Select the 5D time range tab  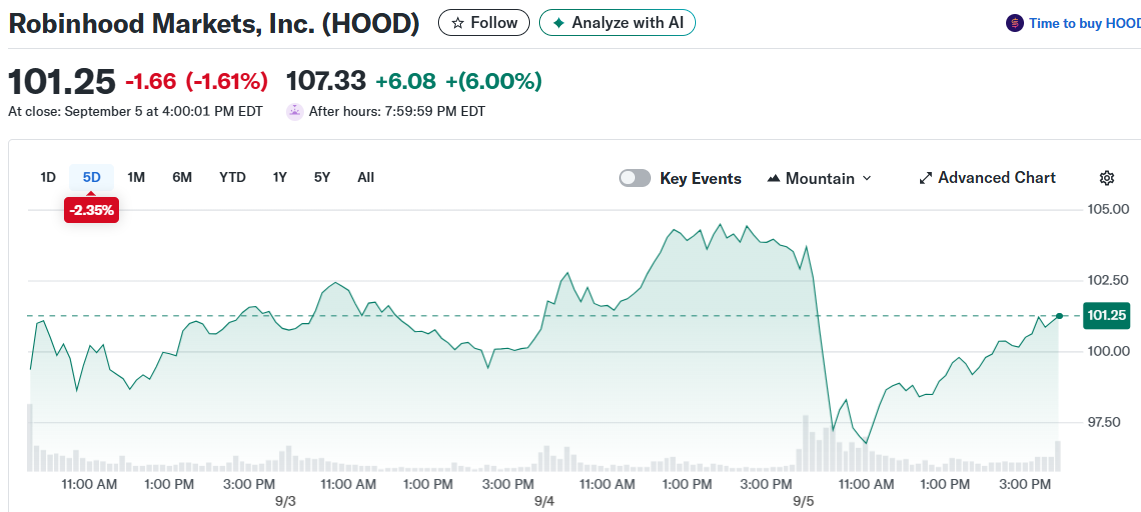pos(92,177)
